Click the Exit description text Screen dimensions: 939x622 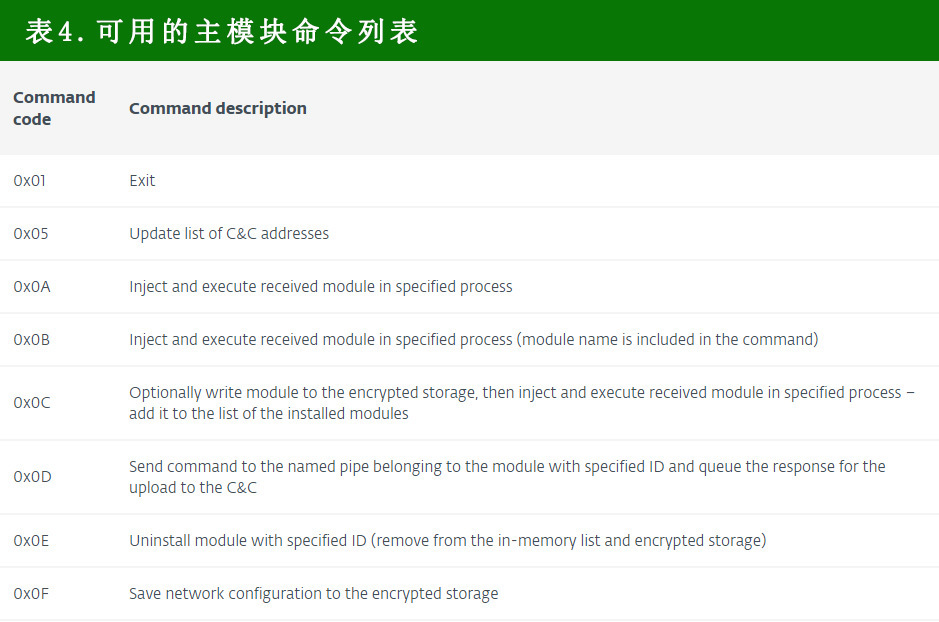click(x=142, y=181)
